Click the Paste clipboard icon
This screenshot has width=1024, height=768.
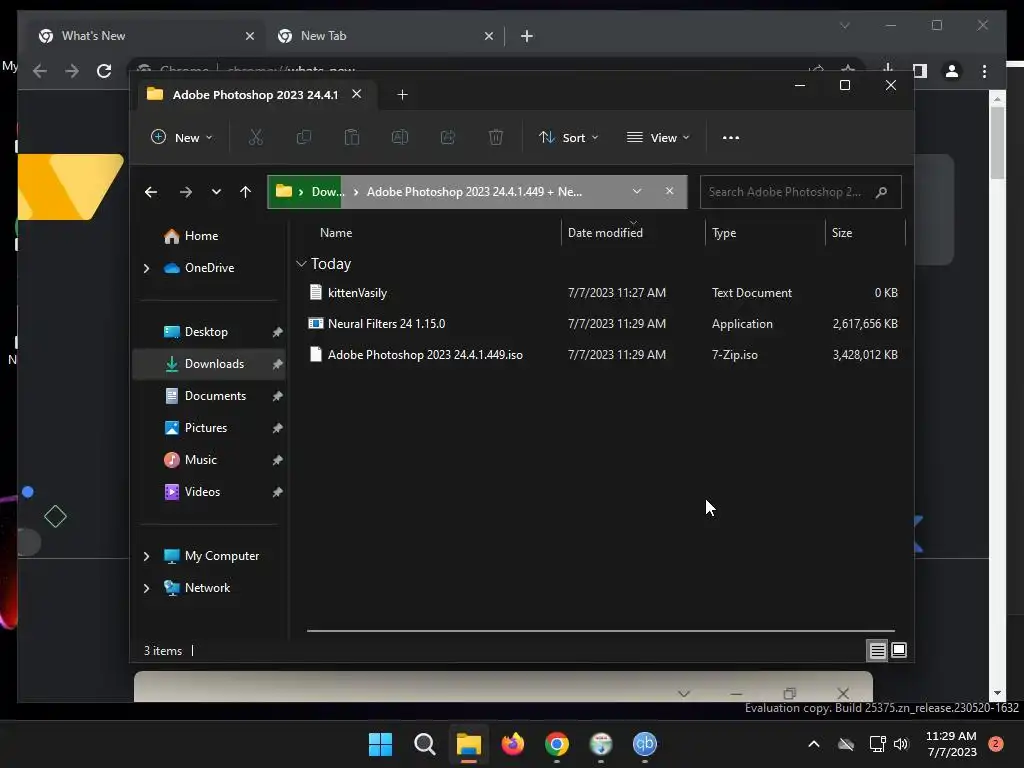click(351, 137)
